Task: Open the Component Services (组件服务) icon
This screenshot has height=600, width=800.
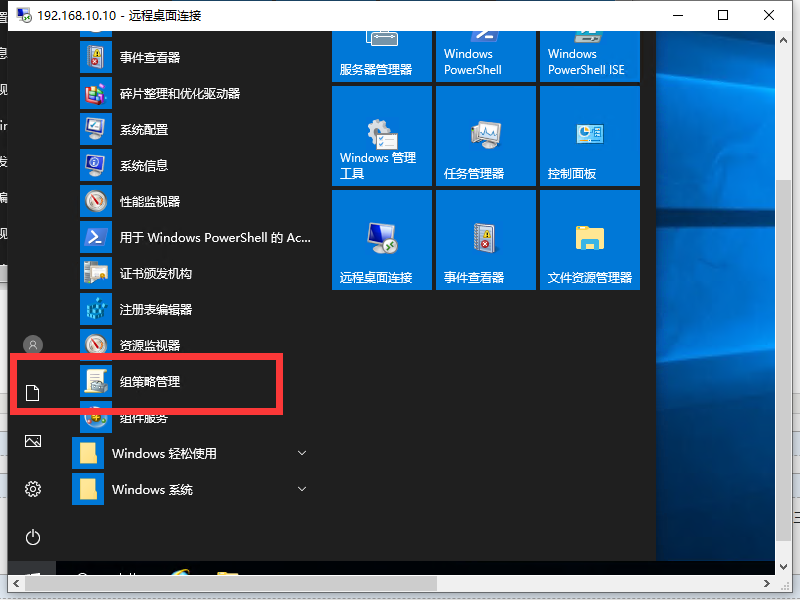Action: [96, 417]
